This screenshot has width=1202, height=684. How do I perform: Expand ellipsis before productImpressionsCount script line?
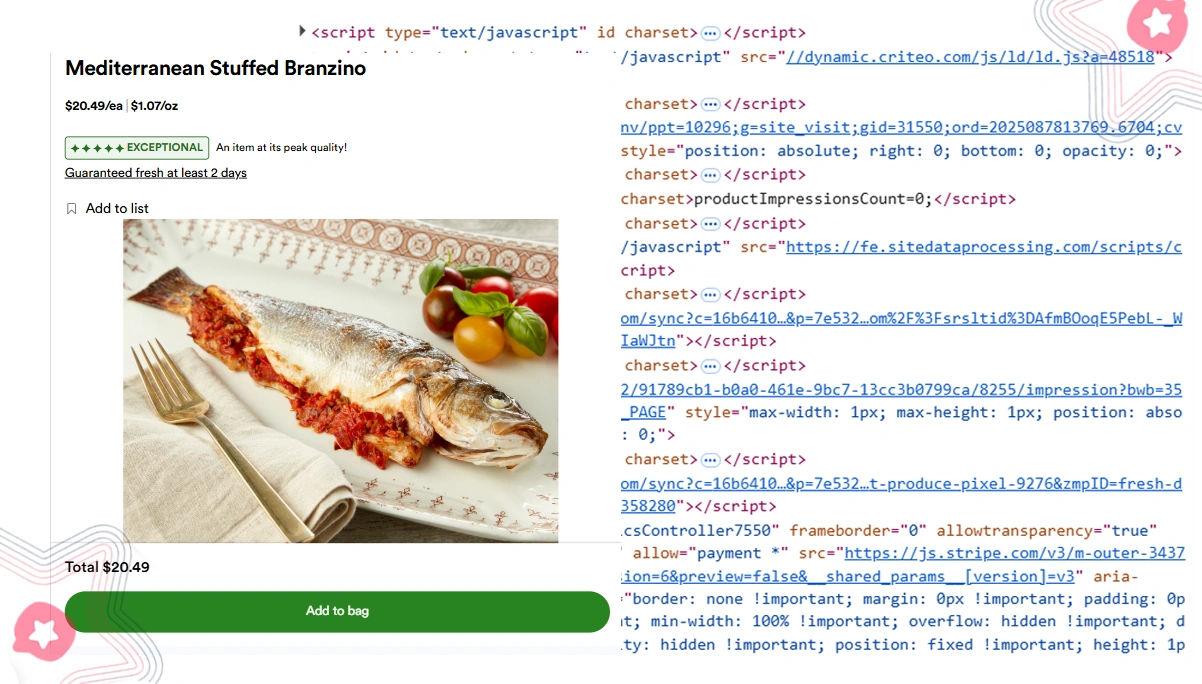coord(710,175)
